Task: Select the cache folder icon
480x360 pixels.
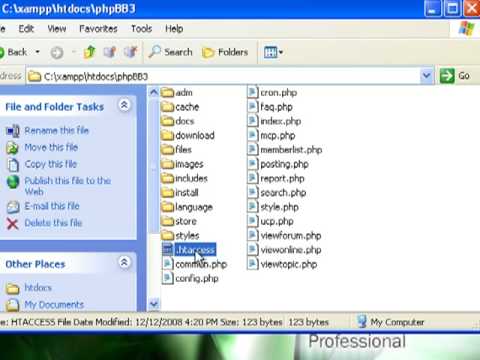Action: tap(168, 107)
